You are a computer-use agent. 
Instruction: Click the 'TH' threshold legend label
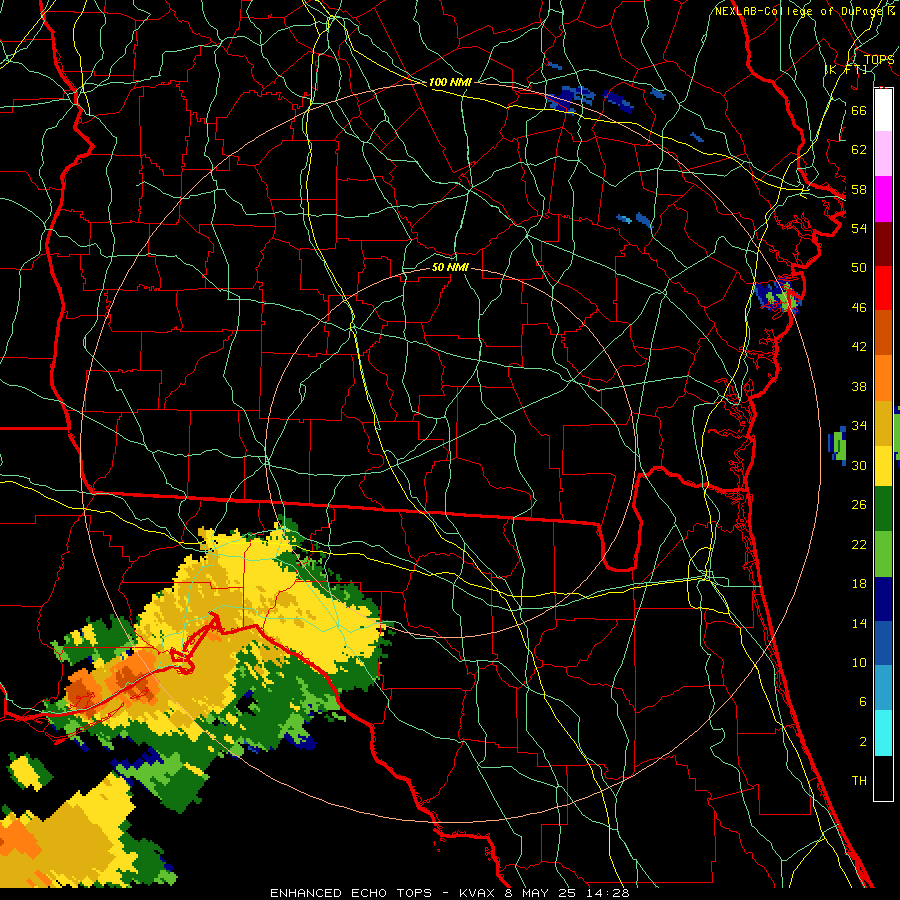859,781
